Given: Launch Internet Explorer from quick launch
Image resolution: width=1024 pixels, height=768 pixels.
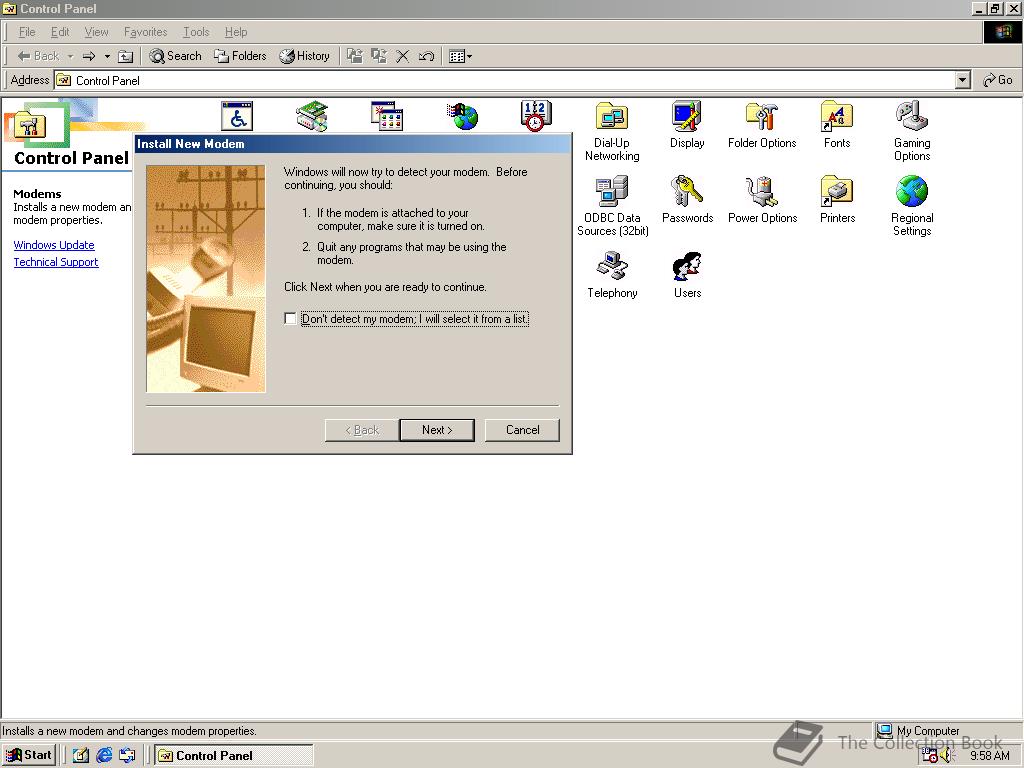Looking at the screenshot, I should [x=104, y=755].
